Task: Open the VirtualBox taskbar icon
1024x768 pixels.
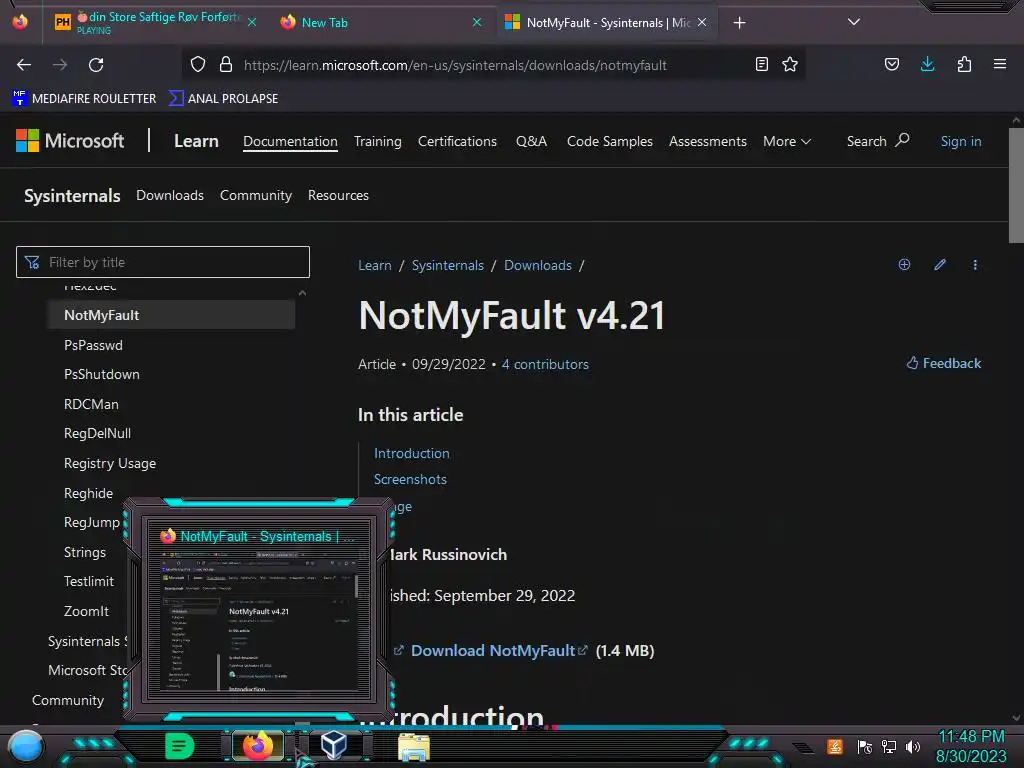Action: [x=334, y=744]
